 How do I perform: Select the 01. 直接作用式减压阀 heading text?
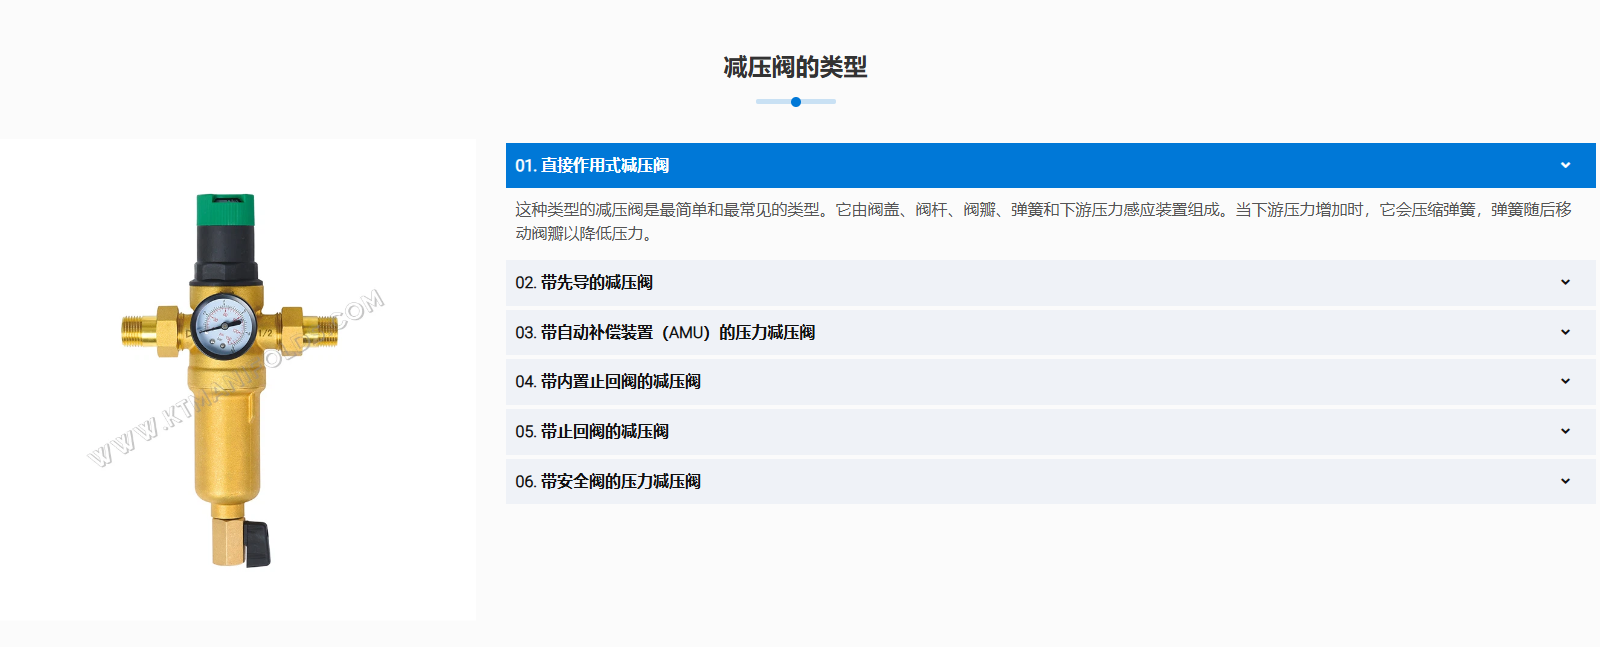click(x=592, y=166)
